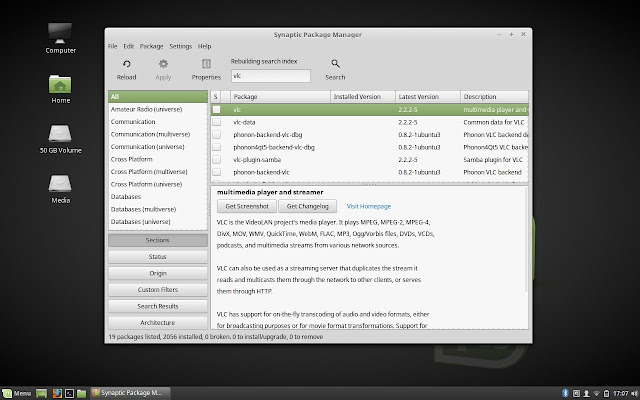Image resolution: width=640 pixels, height=400 pixels.
Task: Select Communication (universe) section
Action: 158,147
